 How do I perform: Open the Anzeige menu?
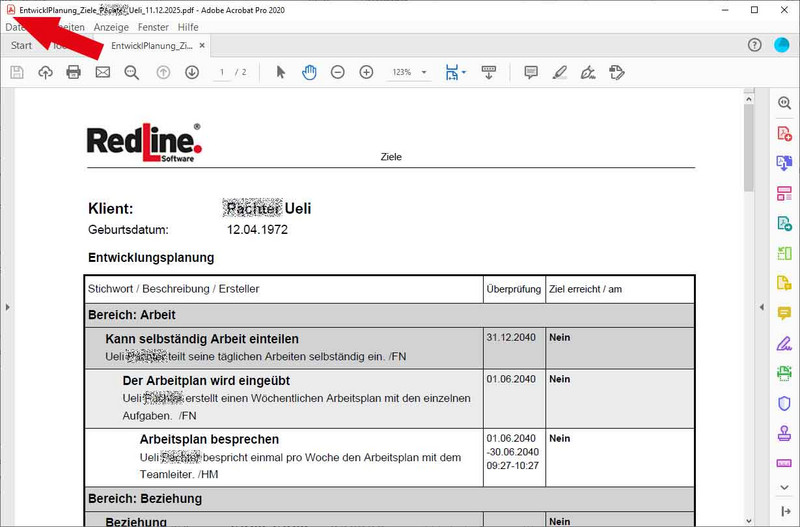[x=111, y=27]
